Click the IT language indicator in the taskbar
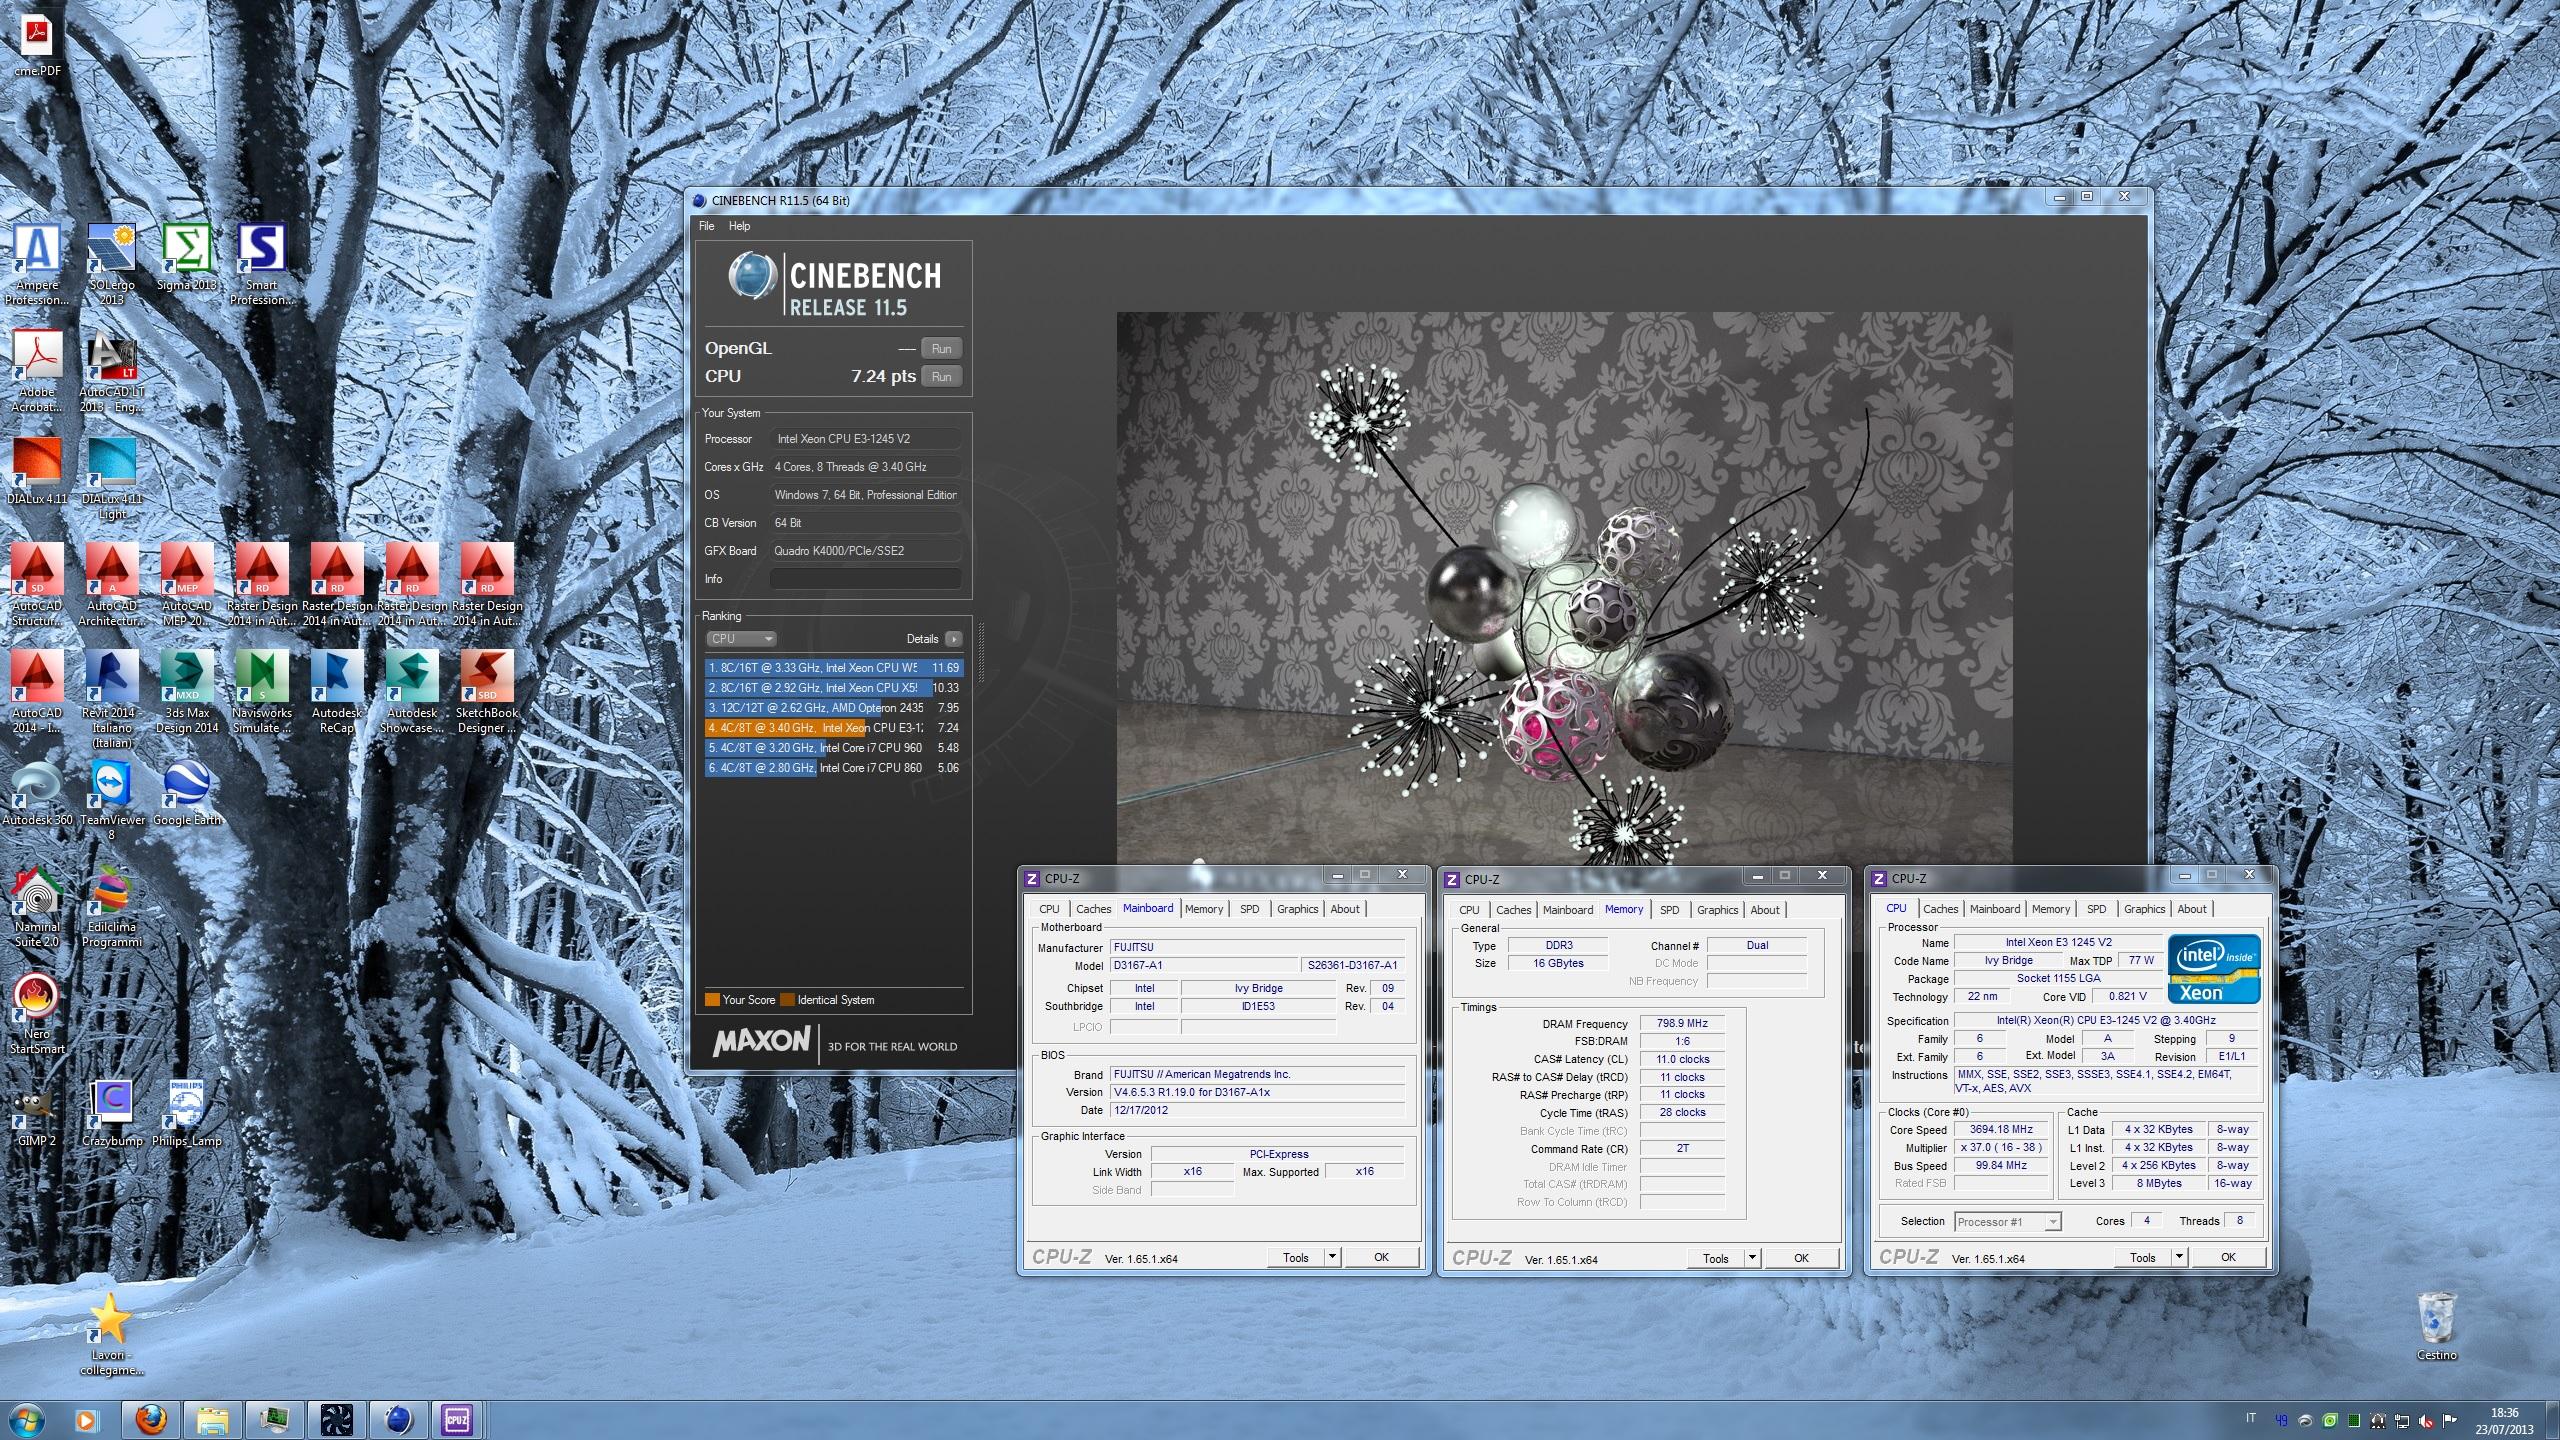This screenshot has height=1440, width=2560. (2251, 1418)
